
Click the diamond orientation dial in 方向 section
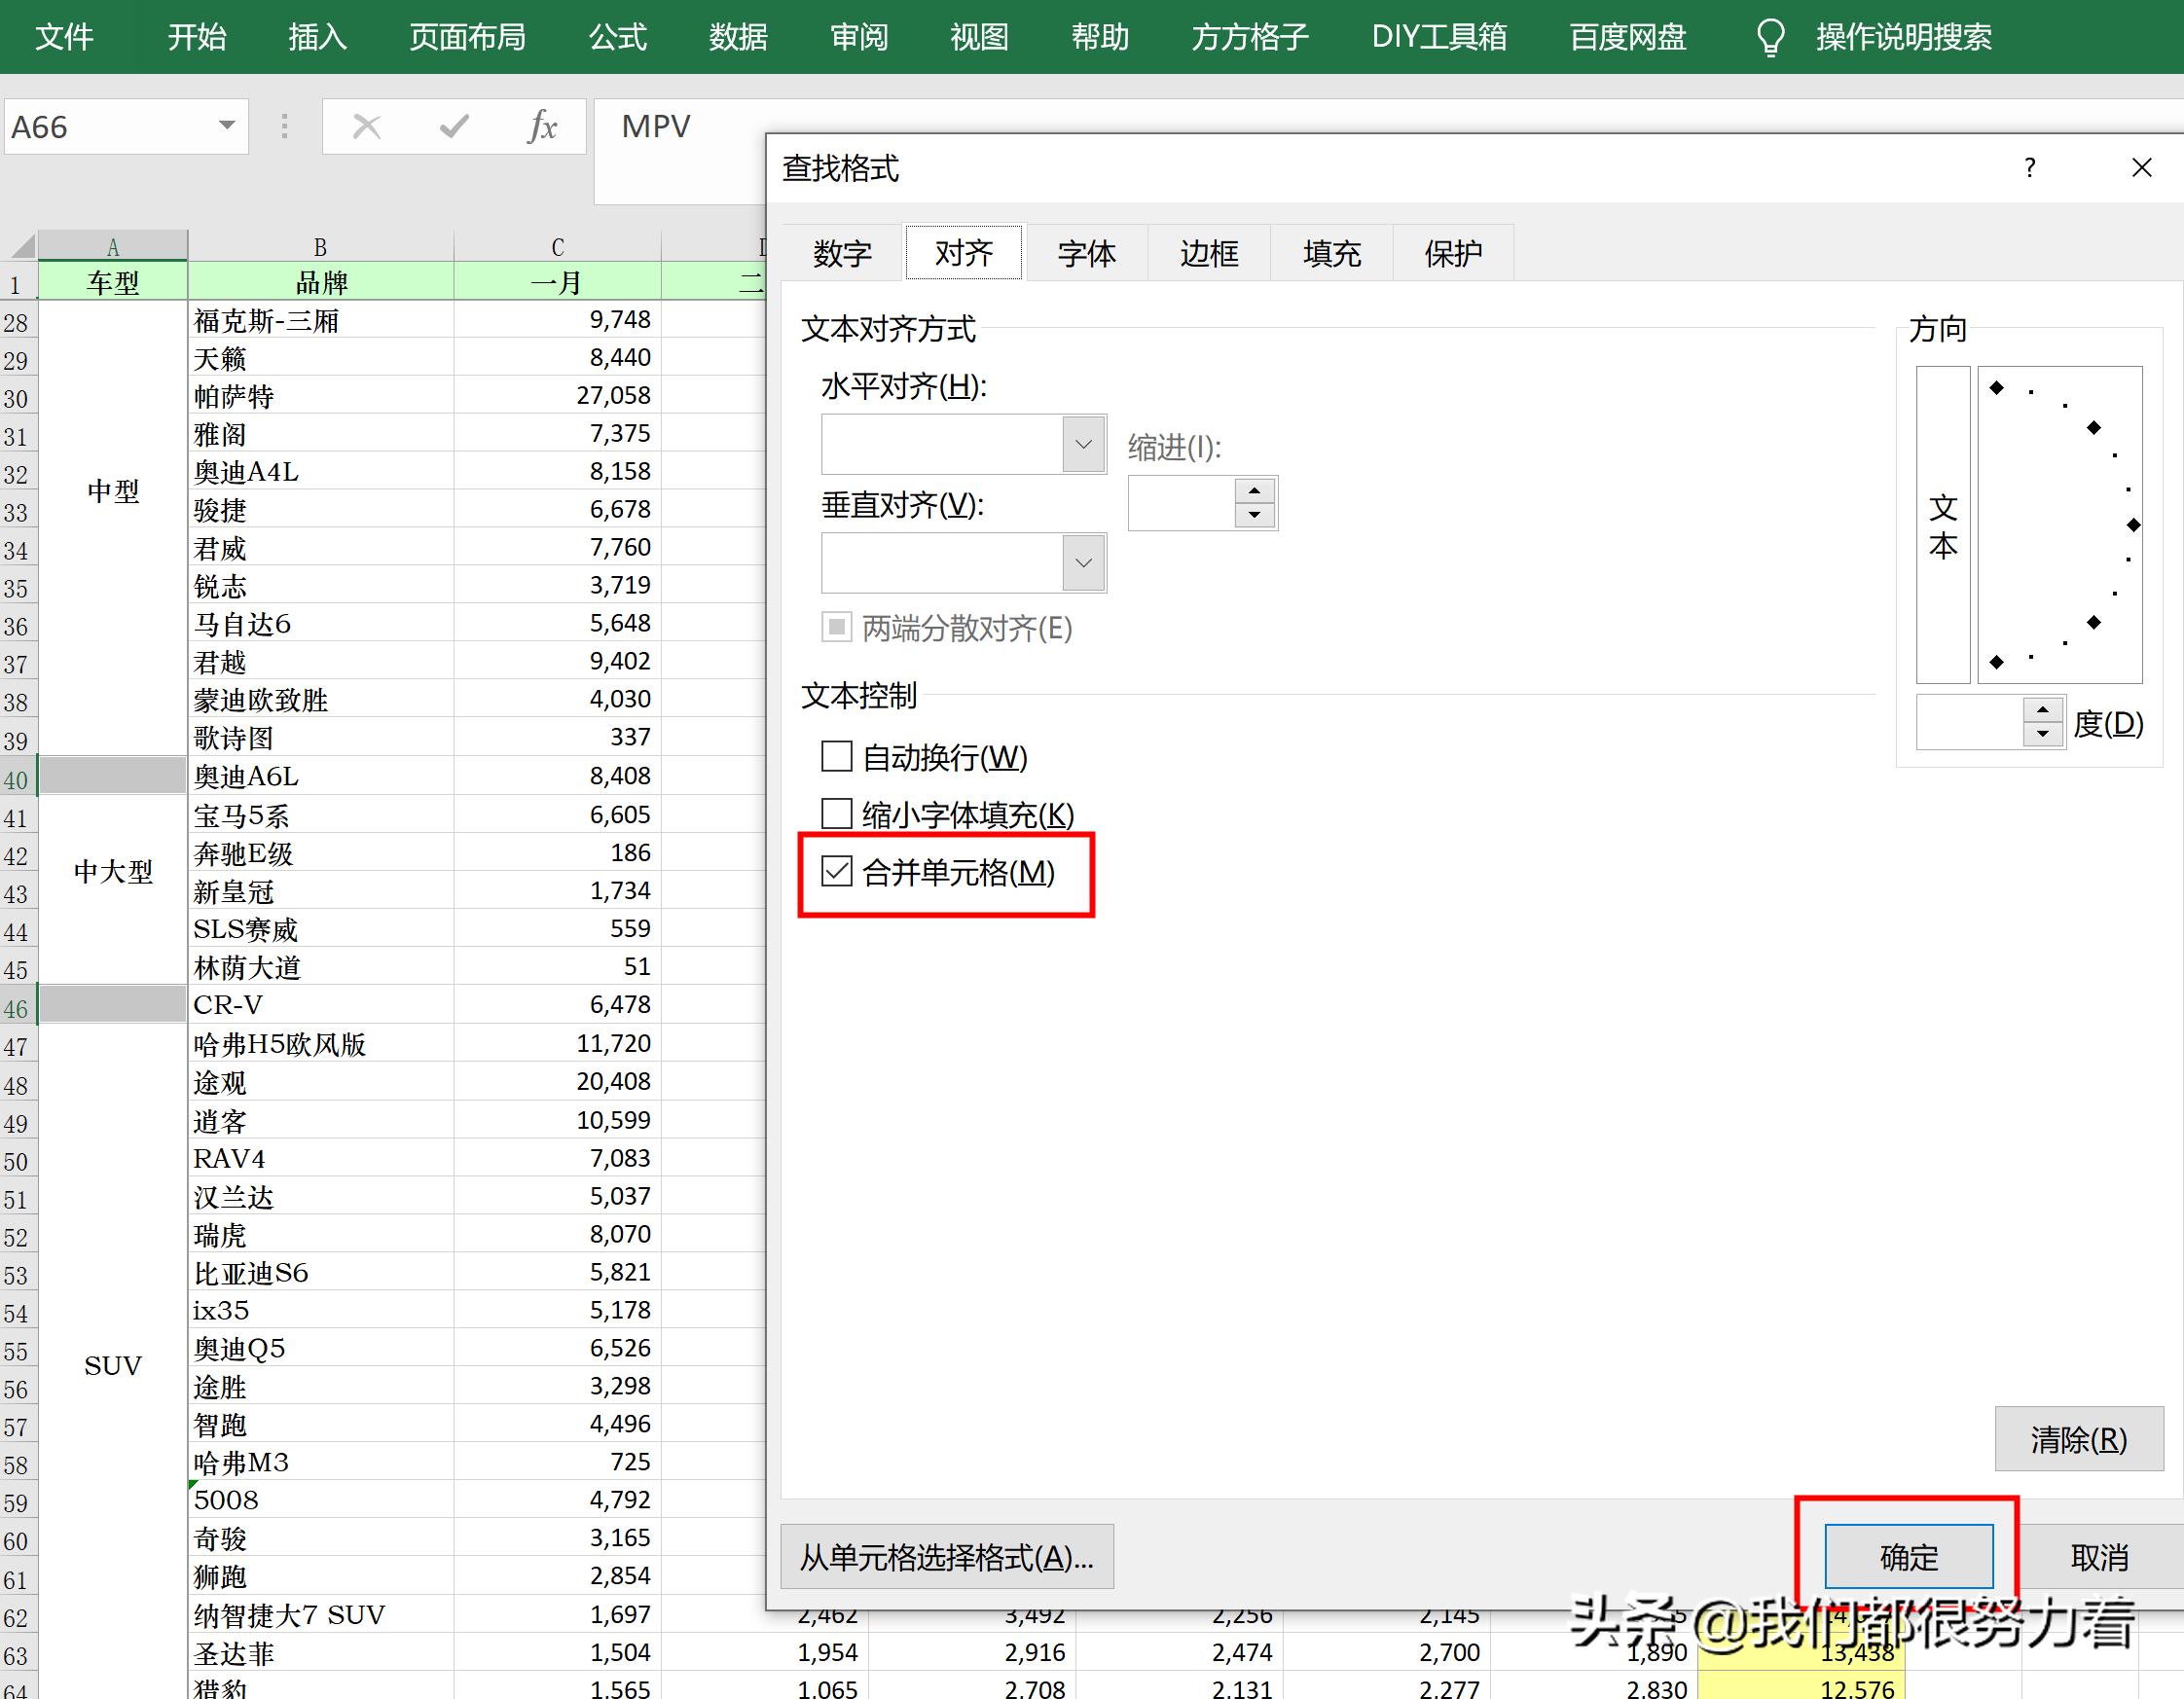click(x=2058, y=525)
